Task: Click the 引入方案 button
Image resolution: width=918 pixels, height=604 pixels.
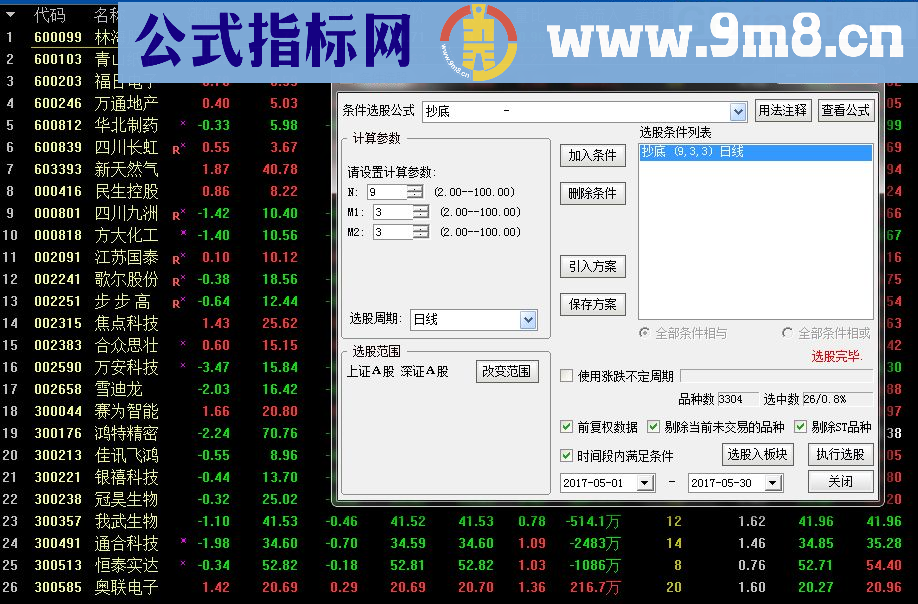Action: [x=592, y=267]
